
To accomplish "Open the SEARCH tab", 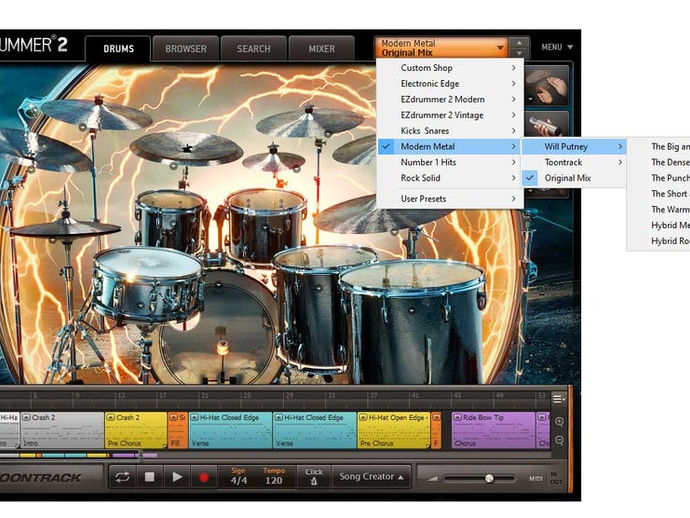I will coord(253,48).
